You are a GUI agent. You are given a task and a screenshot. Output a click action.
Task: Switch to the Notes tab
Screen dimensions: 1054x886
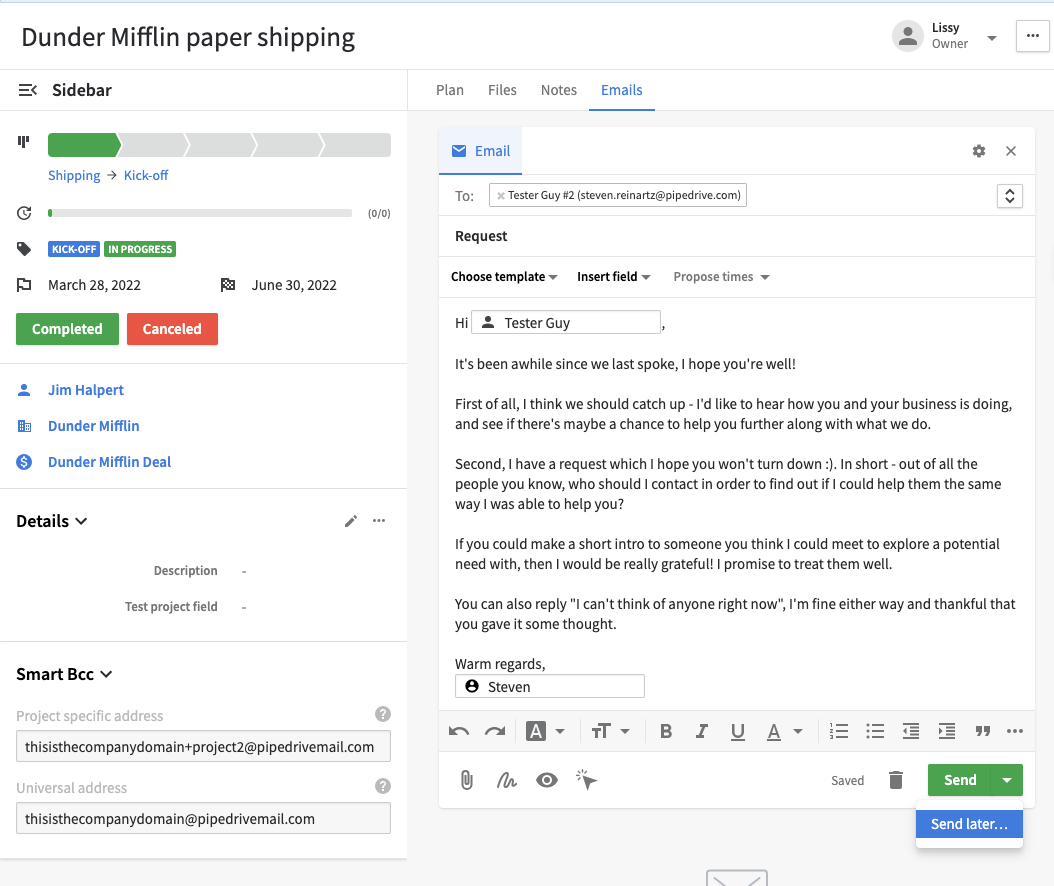pyautogui.click(x=558, y=90)
